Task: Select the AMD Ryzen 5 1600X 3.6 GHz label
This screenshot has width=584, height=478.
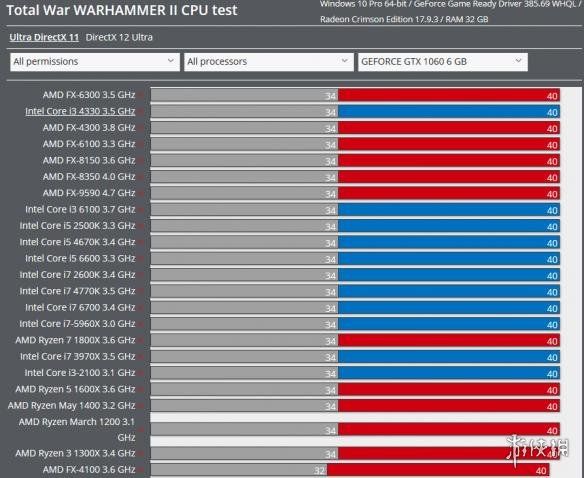Action: click(x=75, y=389)
